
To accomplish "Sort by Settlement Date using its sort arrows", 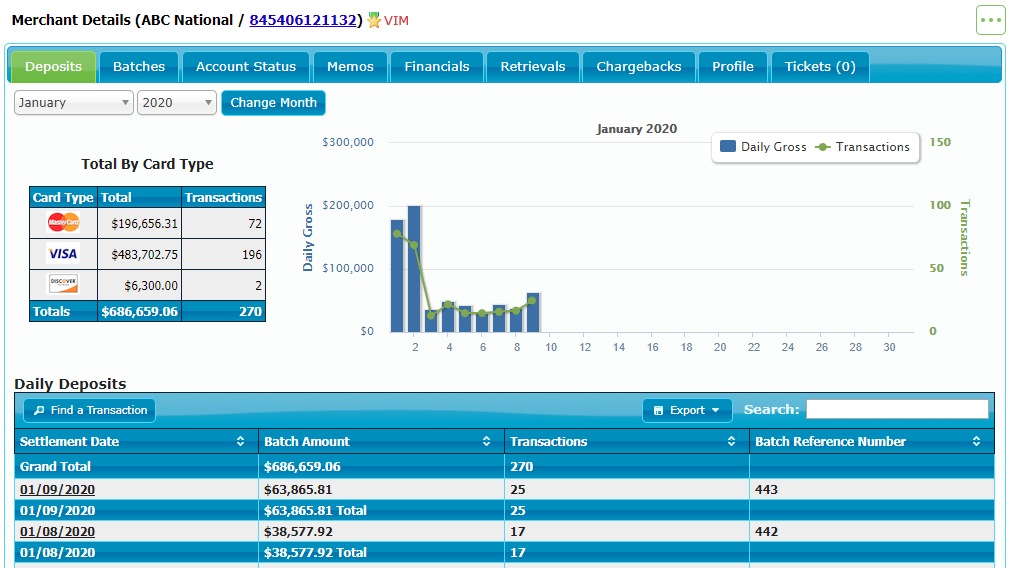I will 240,441.
